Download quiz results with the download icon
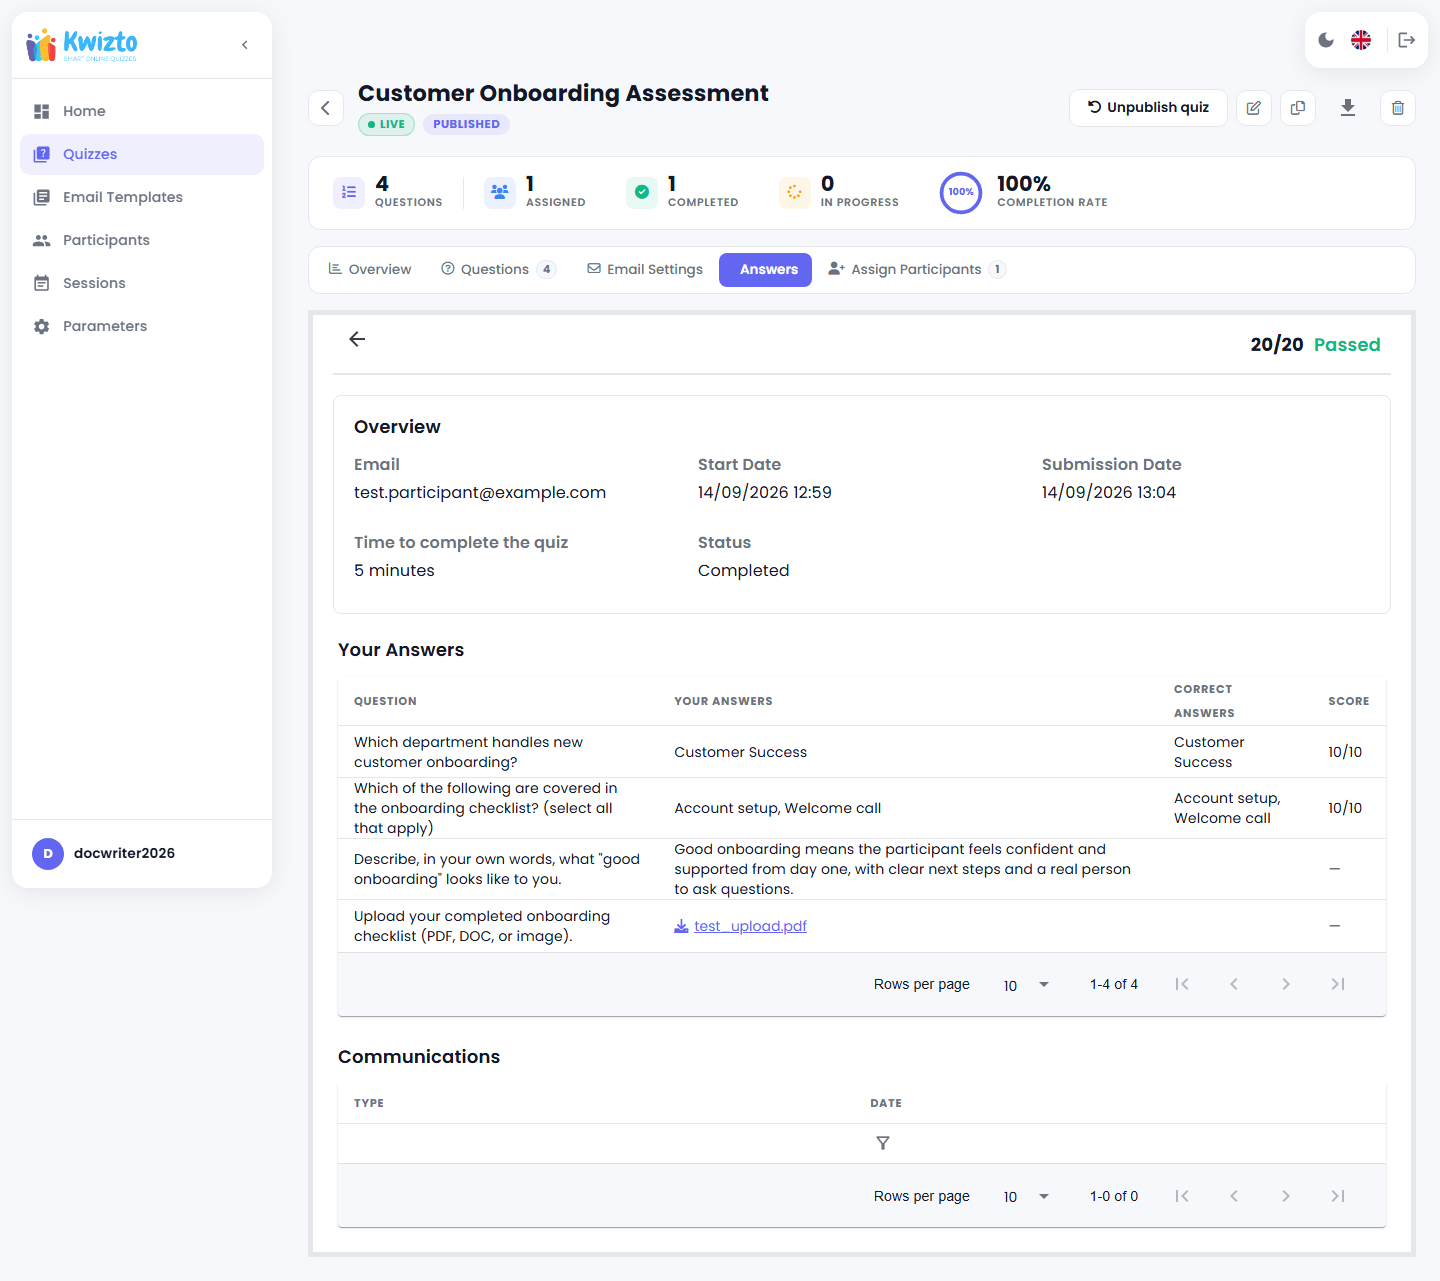 point(1348,108)
